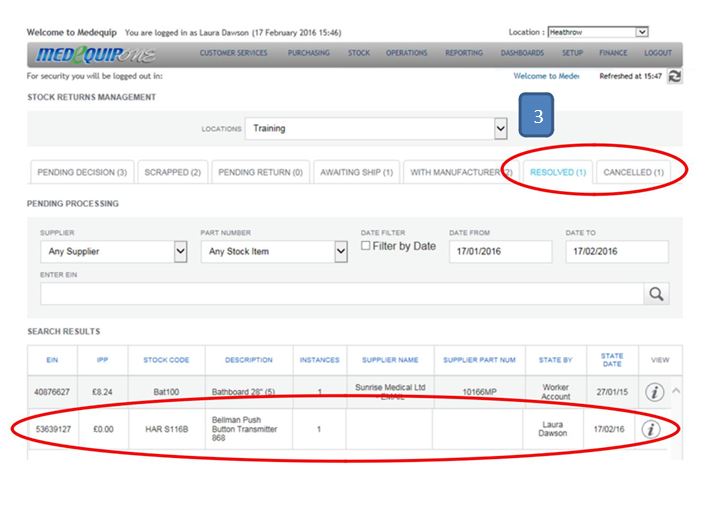Sort by State By column header
The image size is (723, 506).
[555, 360]
